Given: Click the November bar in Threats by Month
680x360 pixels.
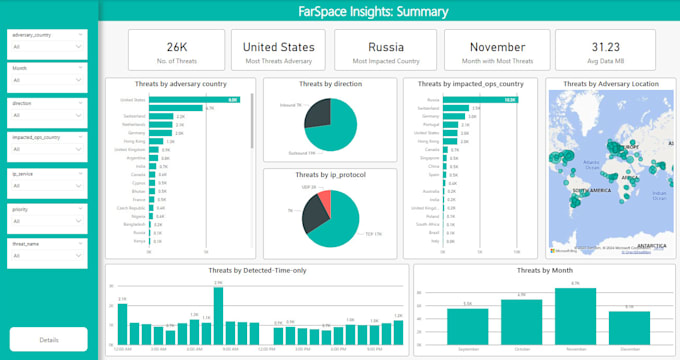Looking at the screenshot, I should (x=575, y=317).
